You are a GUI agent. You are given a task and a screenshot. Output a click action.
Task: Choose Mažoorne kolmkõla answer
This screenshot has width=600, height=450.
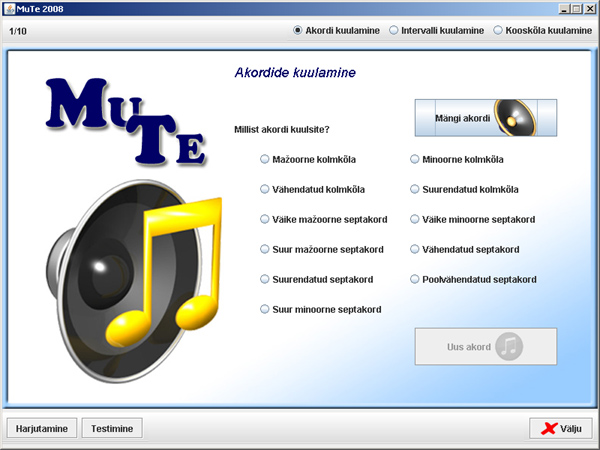tap(265, 159)
